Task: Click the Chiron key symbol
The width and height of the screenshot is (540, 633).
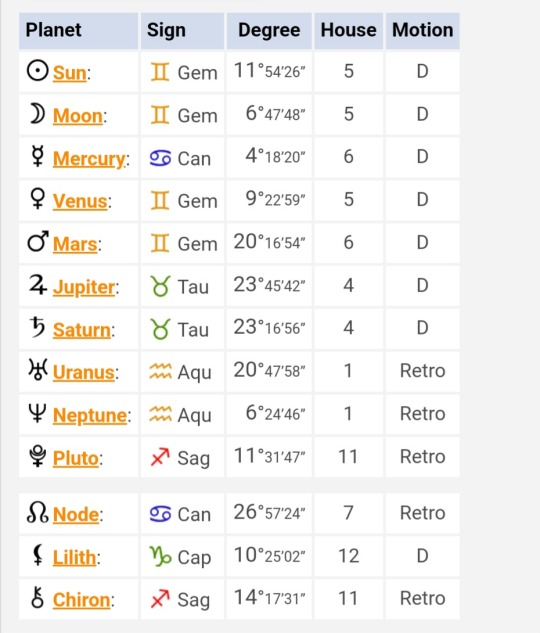Action: point(38,598)
